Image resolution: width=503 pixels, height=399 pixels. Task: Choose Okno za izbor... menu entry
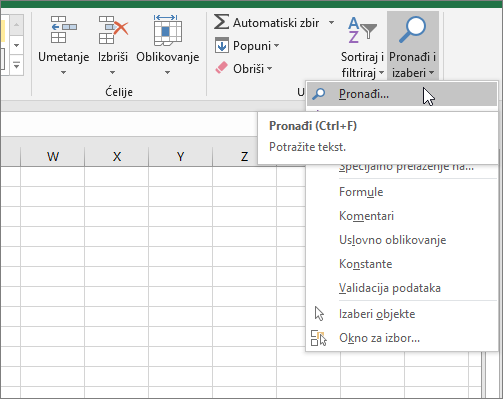(x=402, y=338)
